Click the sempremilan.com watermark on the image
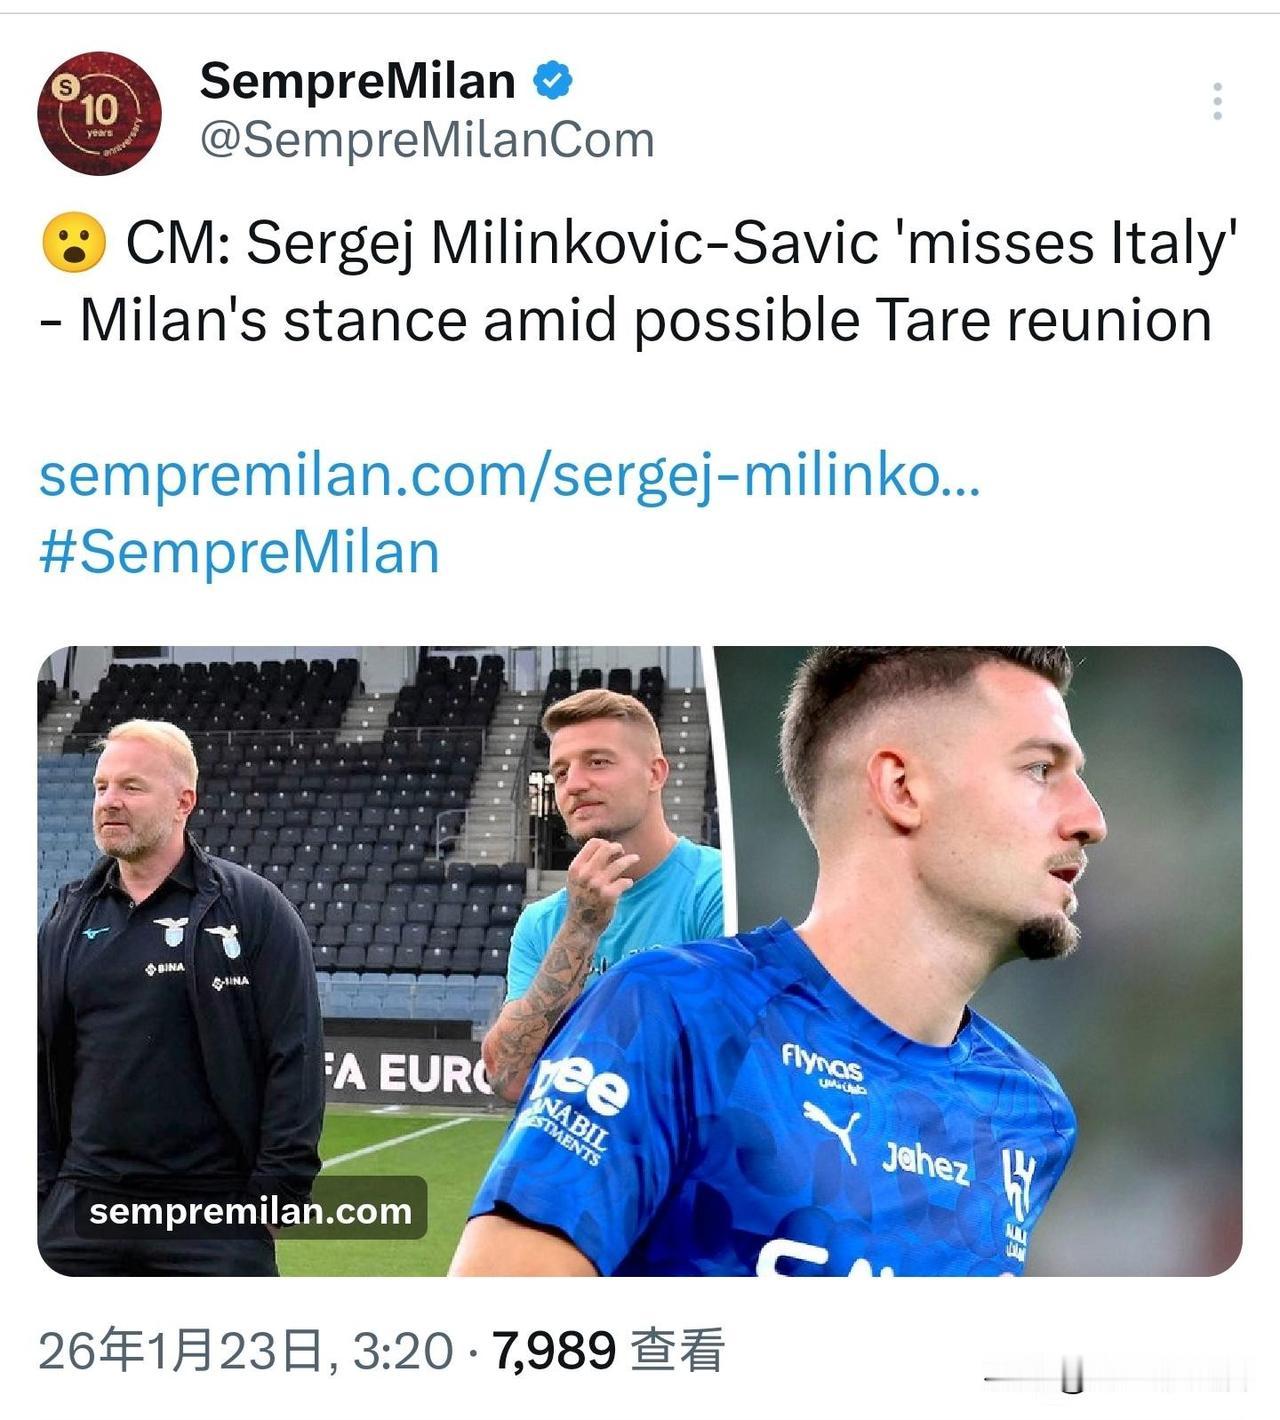This screenshot has width=1280, height=1420. coord(250,1211)
